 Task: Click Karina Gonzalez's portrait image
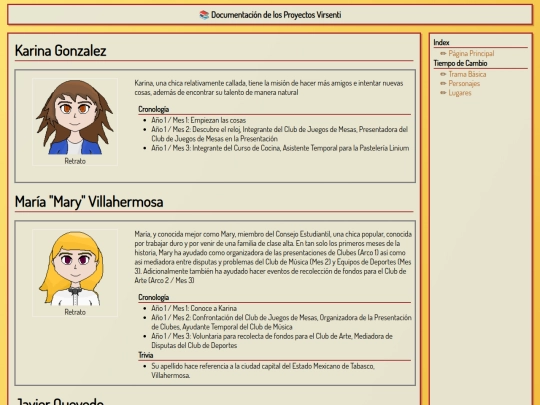[75, 117]
